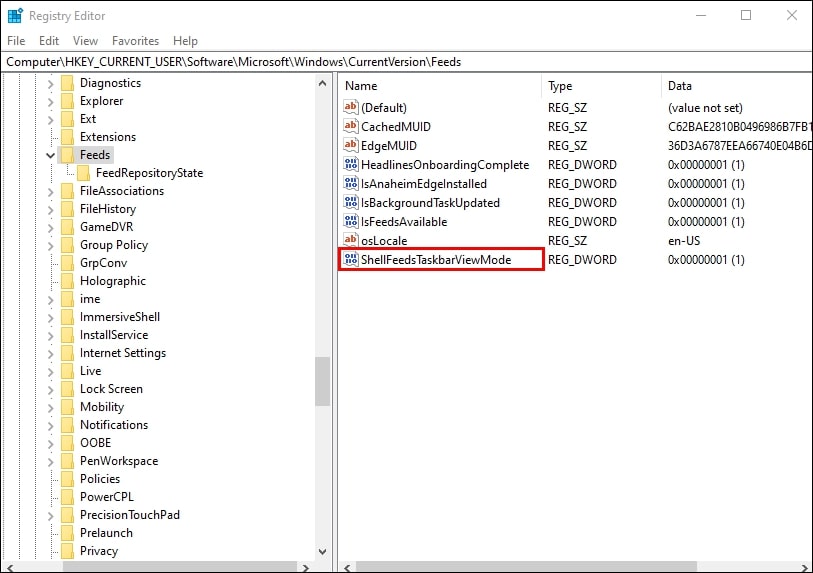Screen dimensions: 813x573
Task: Collapse the Feeds registry key
Action: pyautogui.click(x=50, y=155)
